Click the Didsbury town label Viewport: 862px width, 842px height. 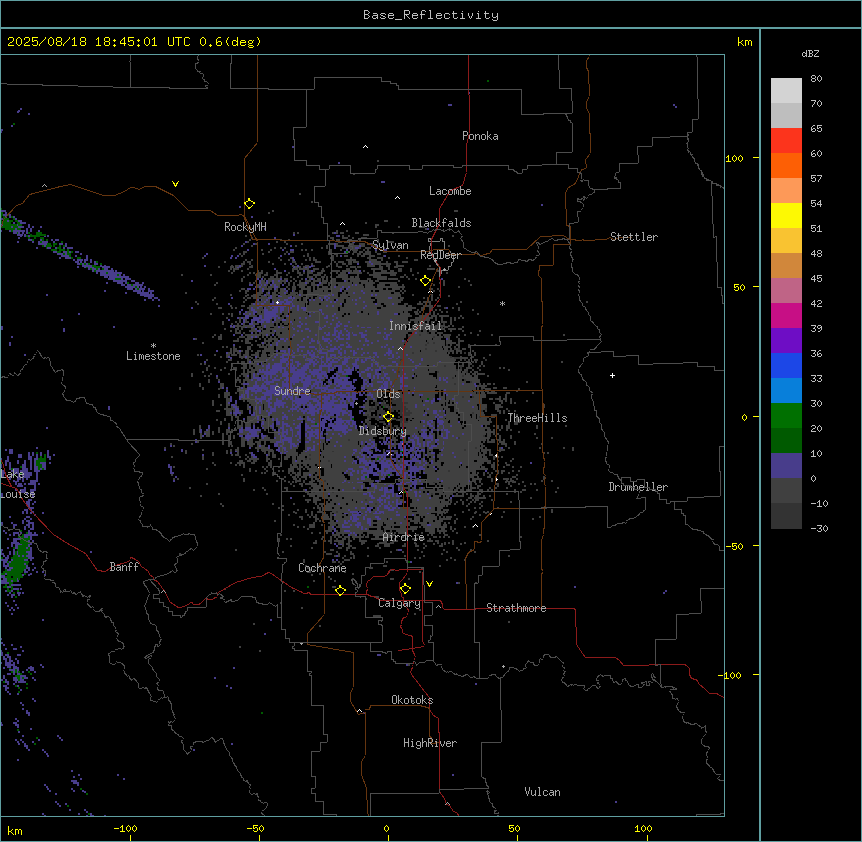pos(383,431)
